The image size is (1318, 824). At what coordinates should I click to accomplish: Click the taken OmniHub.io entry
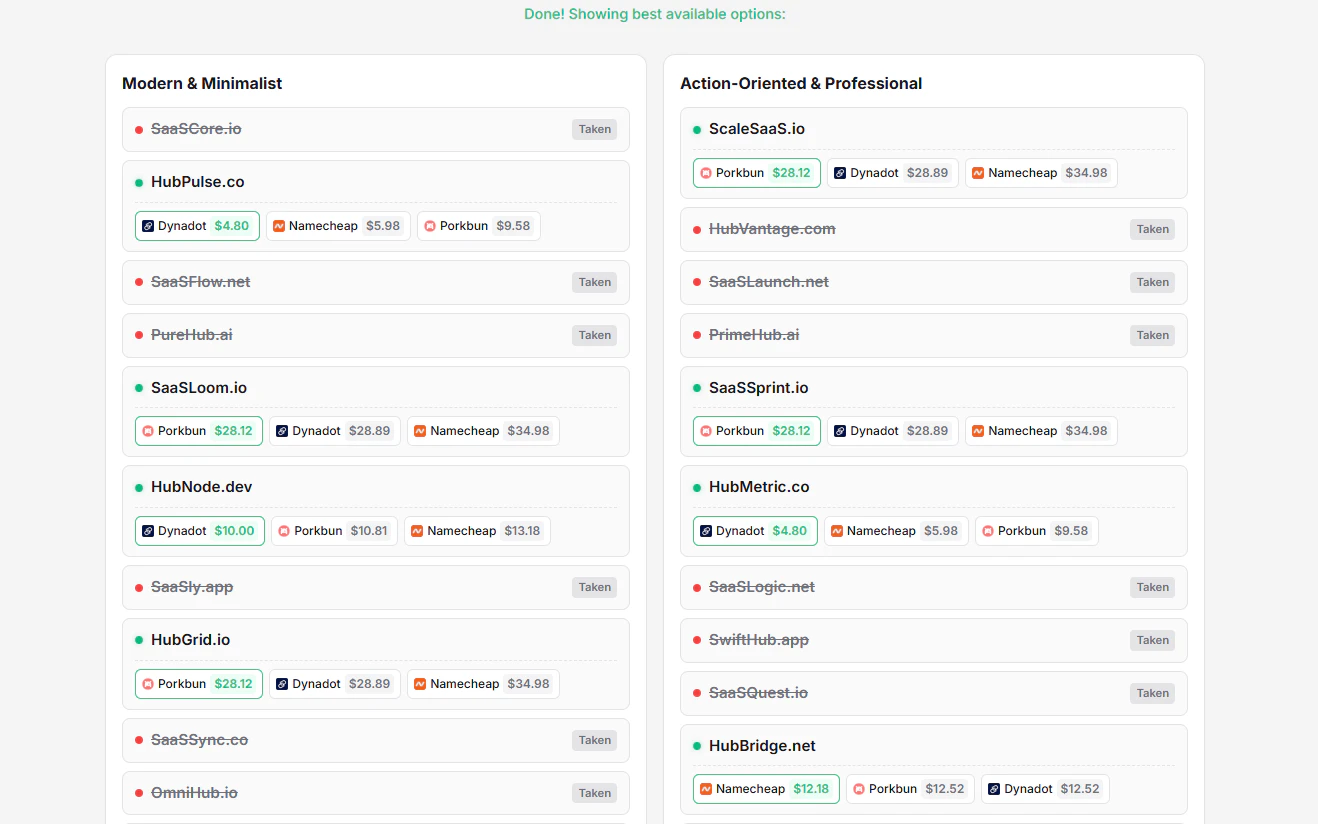(x=376, y=793)
